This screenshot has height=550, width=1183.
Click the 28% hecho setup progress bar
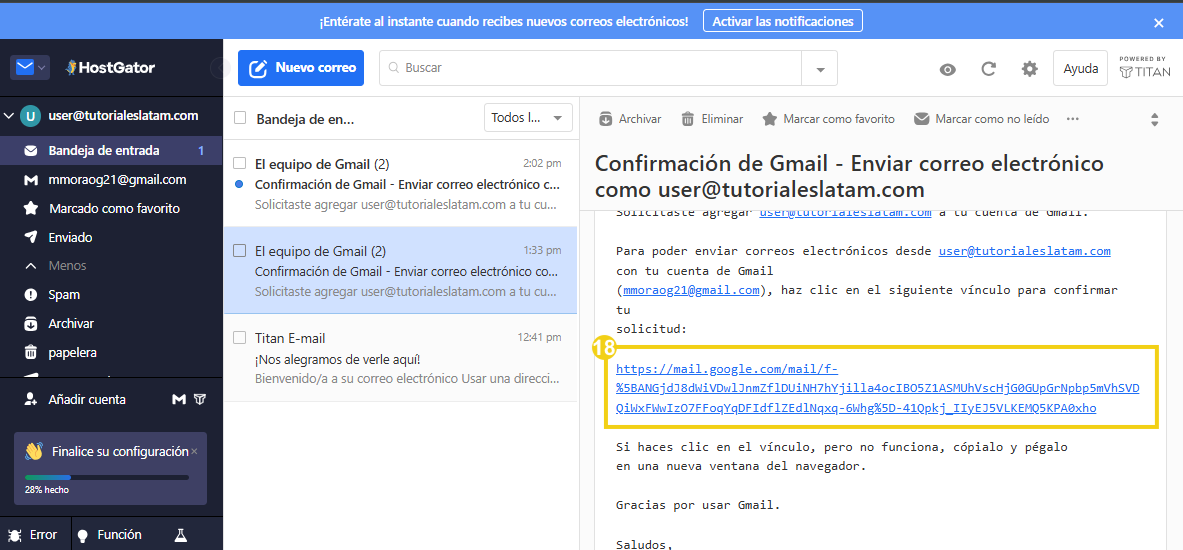coord(106,478)
